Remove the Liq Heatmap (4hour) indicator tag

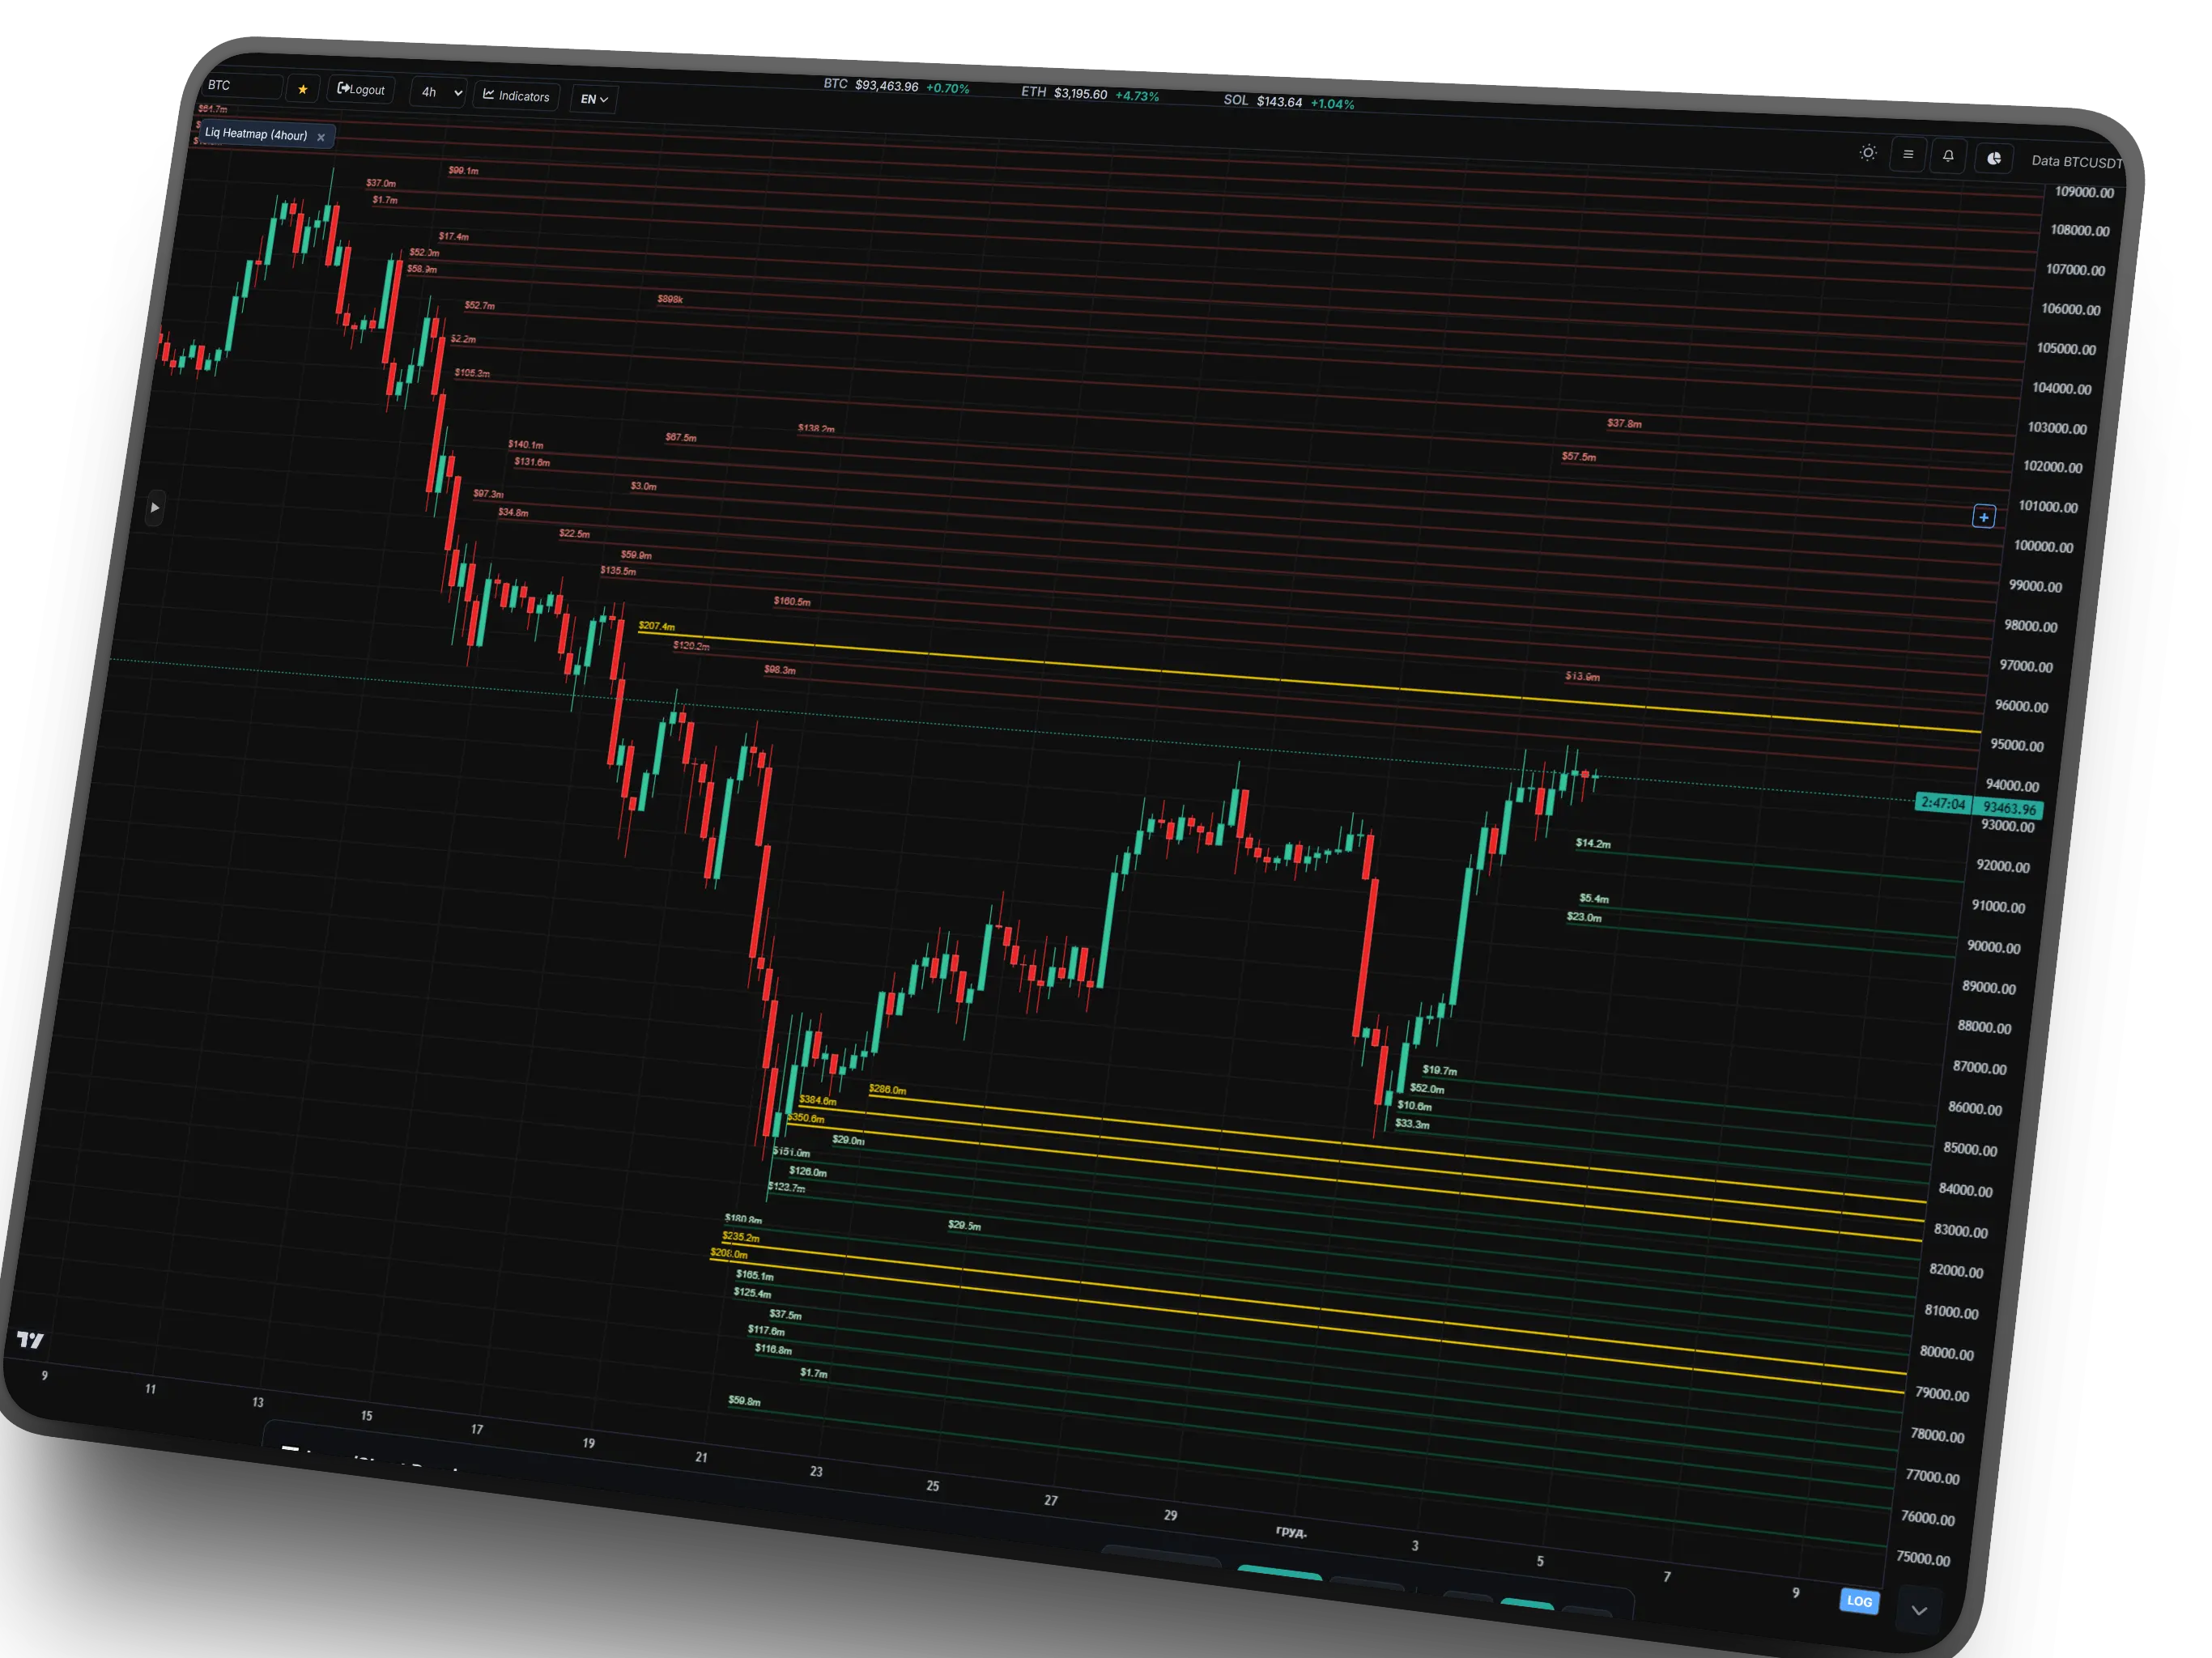(x=321, y=138)
